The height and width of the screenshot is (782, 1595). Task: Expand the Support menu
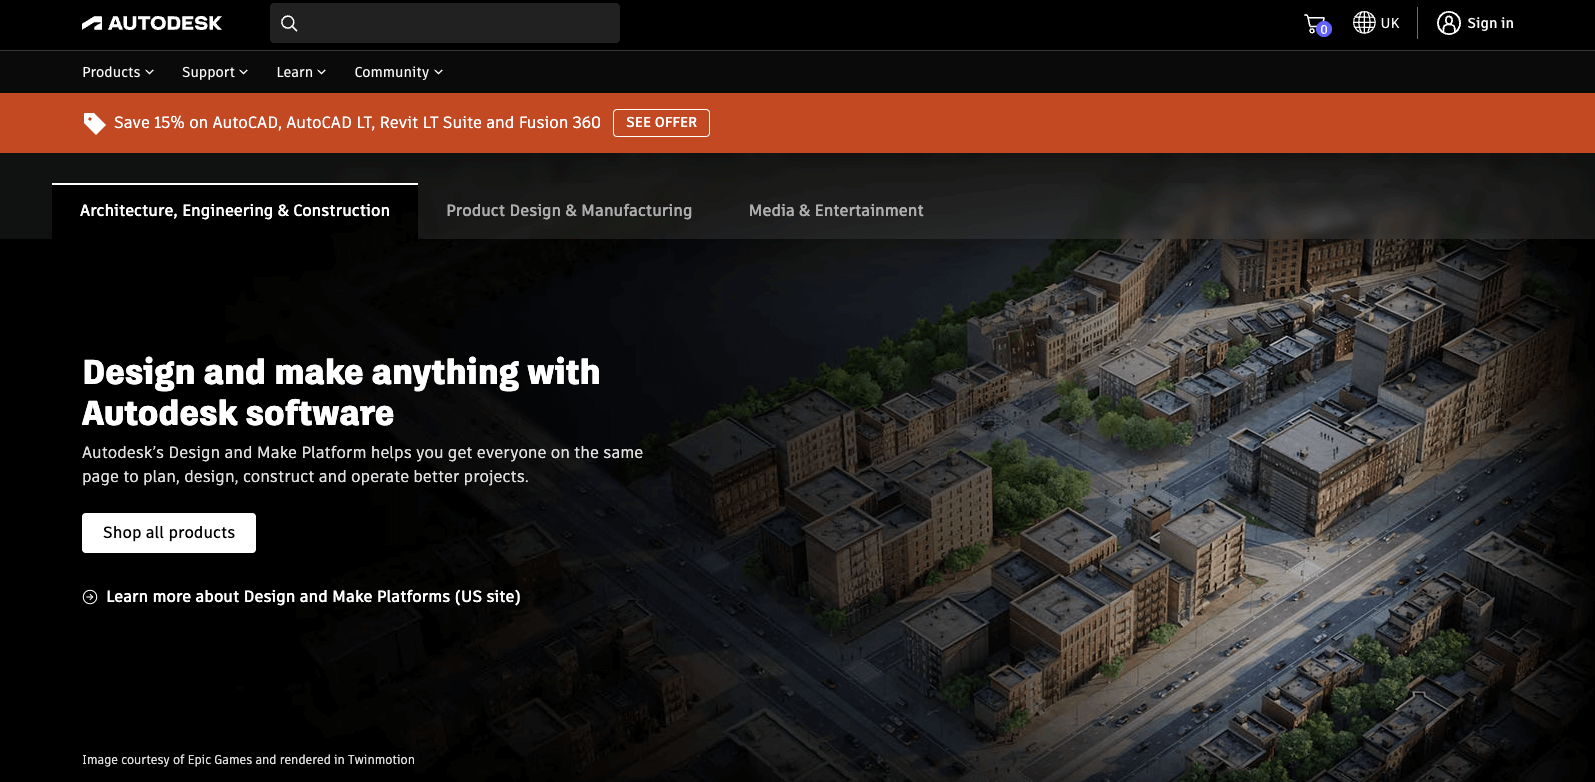(x=215, y=72)
